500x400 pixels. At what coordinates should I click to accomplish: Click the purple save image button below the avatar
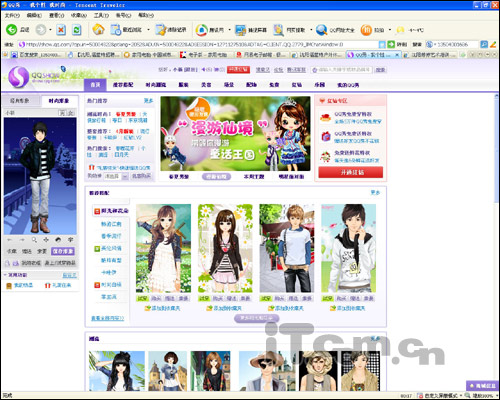coord(63,251)
